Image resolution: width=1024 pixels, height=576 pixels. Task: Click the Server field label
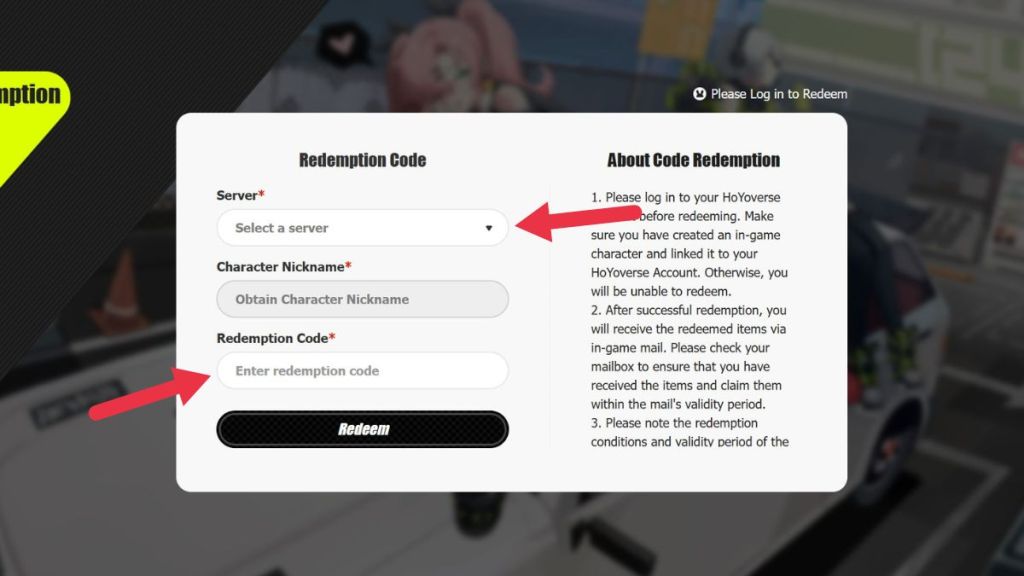[237, 195]
